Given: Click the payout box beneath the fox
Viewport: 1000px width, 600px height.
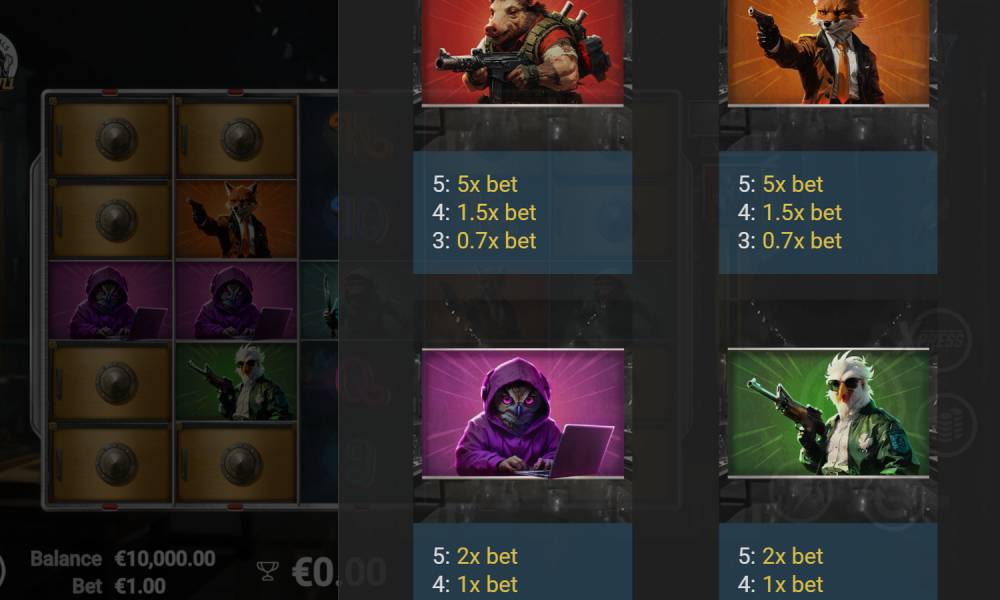Looking at the screenshot, I should pos(828,212).
